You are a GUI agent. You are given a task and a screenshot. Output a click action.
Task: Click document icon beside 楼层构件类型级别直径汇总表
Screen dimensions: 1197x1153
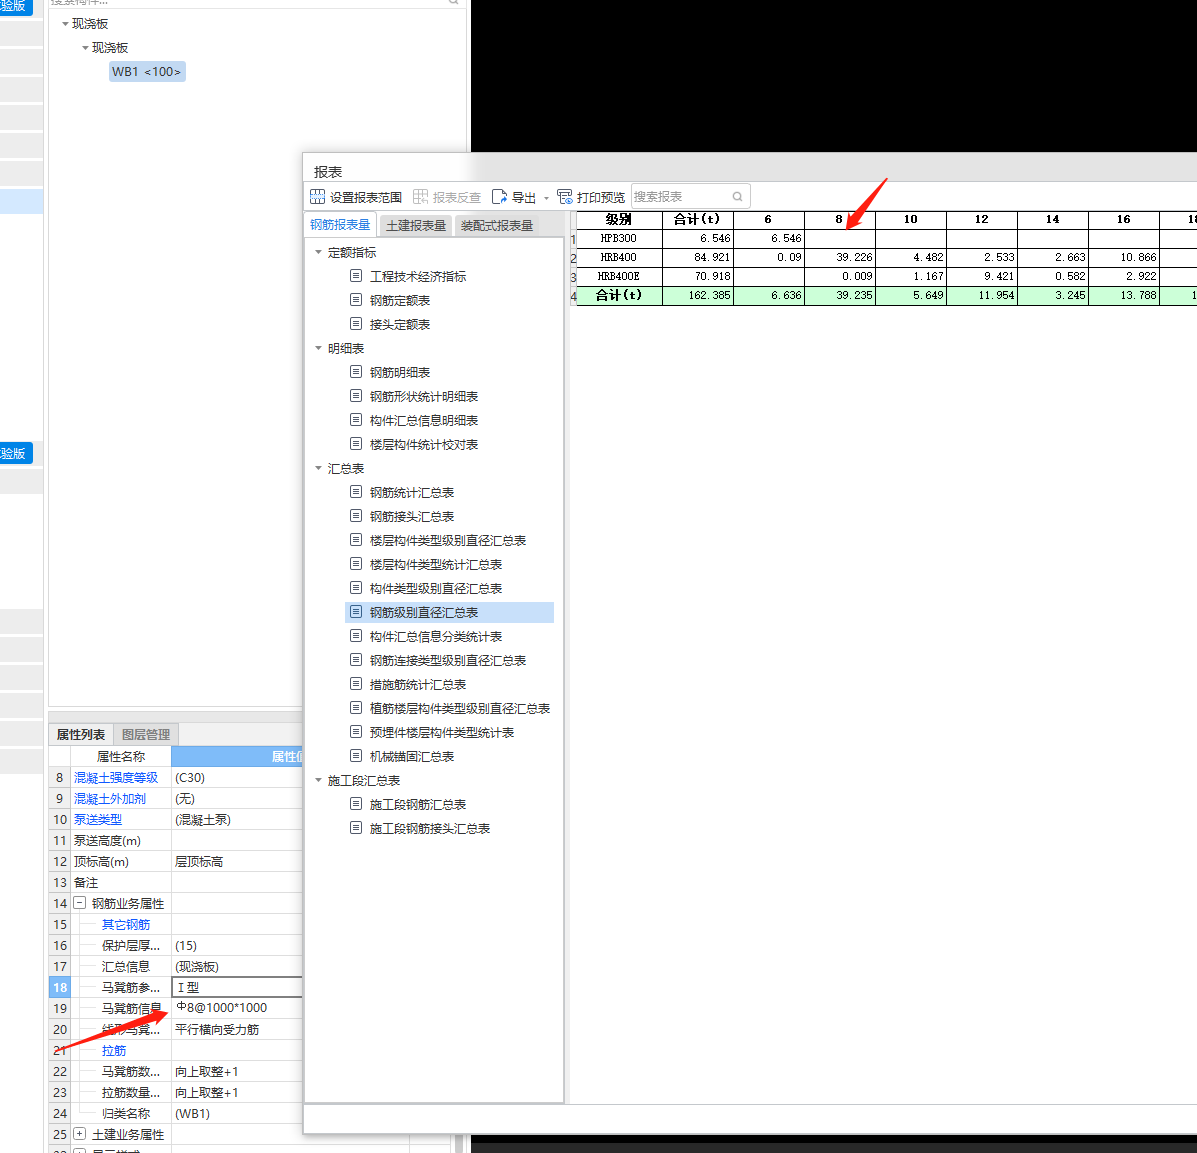coord(356,540)
